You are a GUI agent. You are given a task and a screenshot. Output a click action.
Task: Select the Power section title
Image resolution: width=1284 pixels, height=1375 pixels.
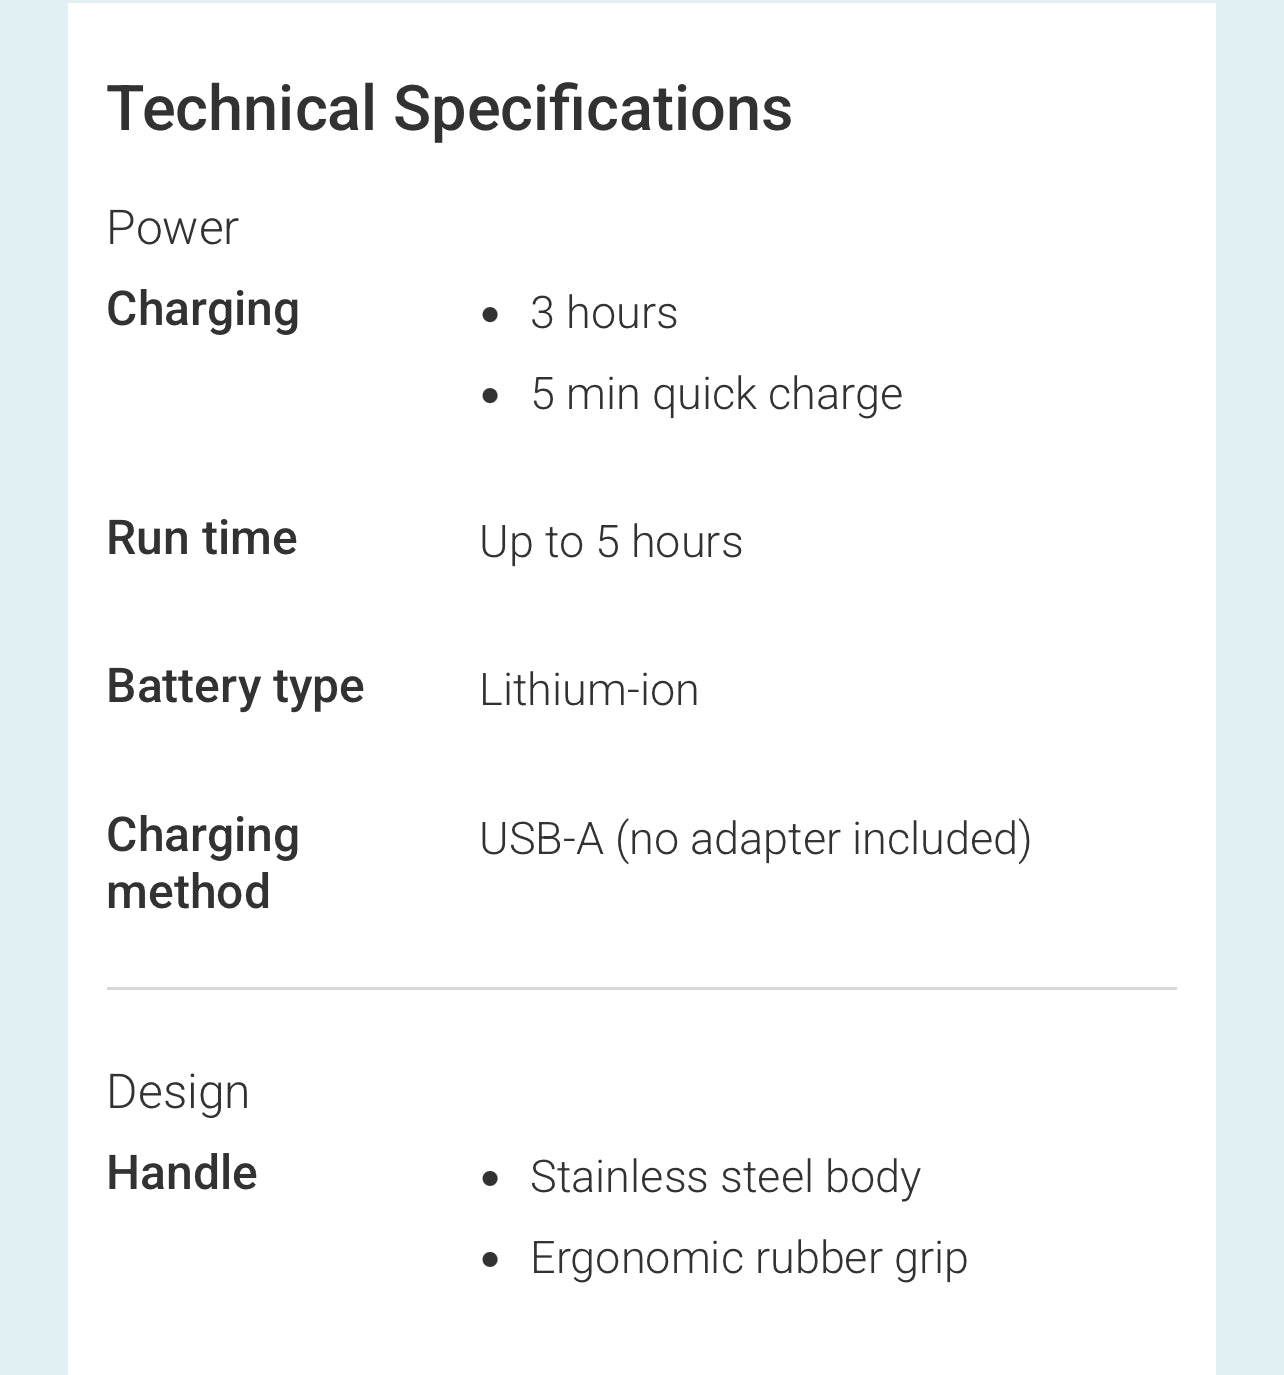[172, 228]
